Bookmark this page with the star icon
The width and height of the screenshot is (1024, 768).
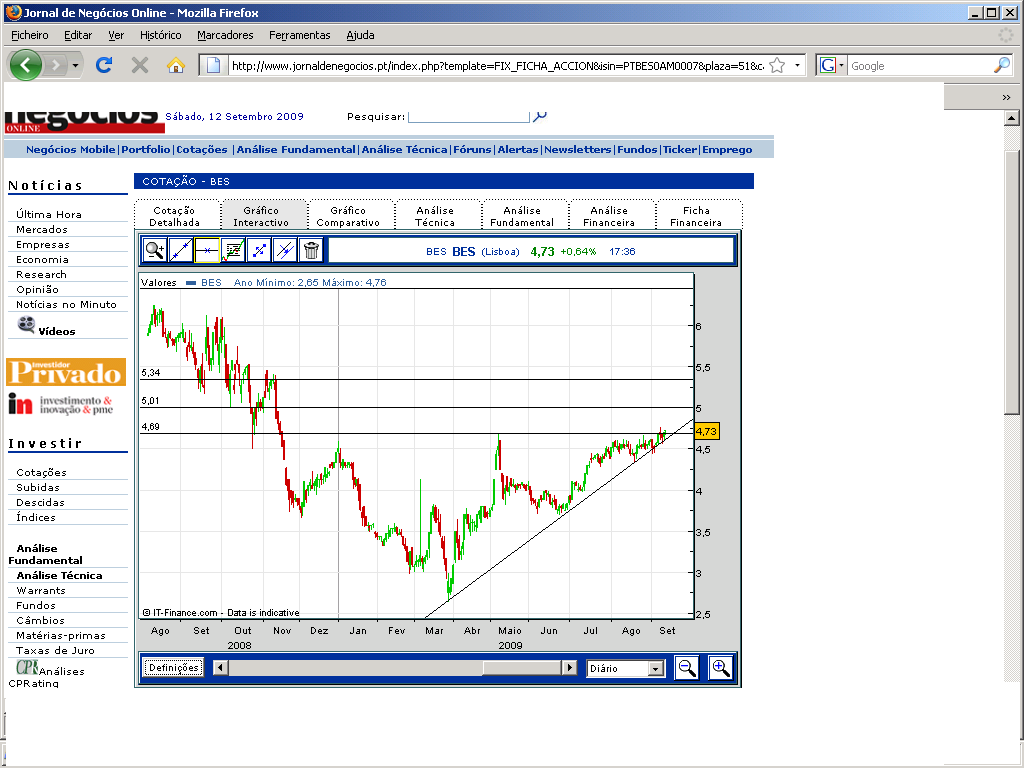(777, 65)
